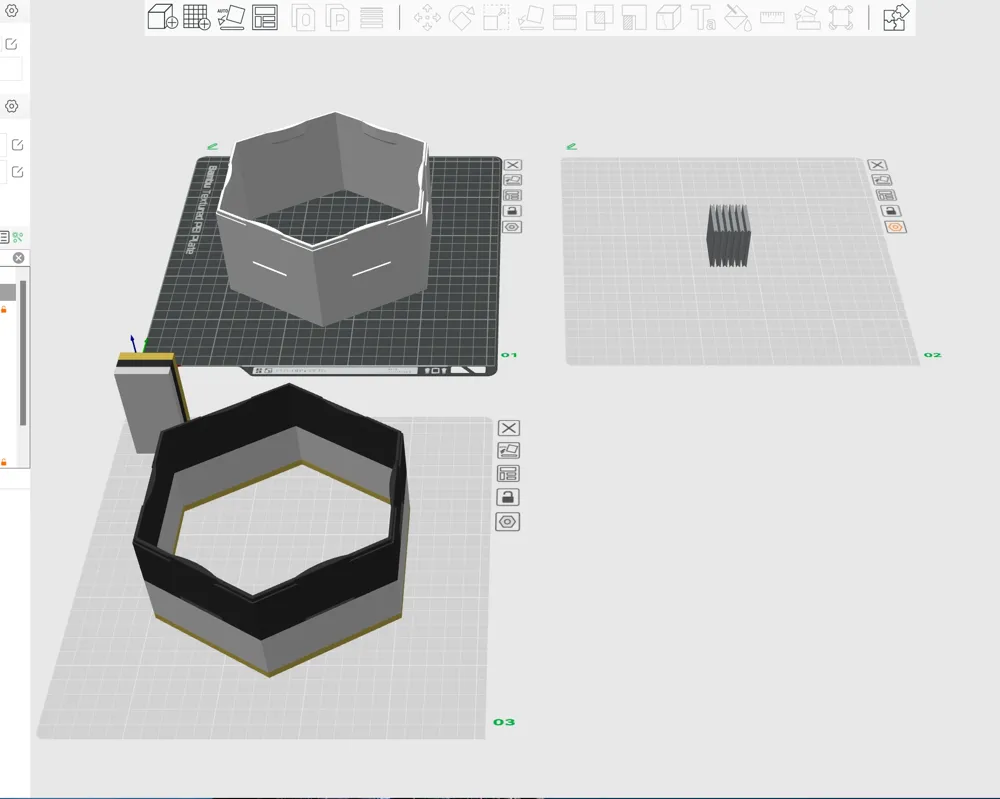The width and height of the screenshot is (1000, 799).
Task: Select Split to objects (O) tool
Action: click(303, 18)
